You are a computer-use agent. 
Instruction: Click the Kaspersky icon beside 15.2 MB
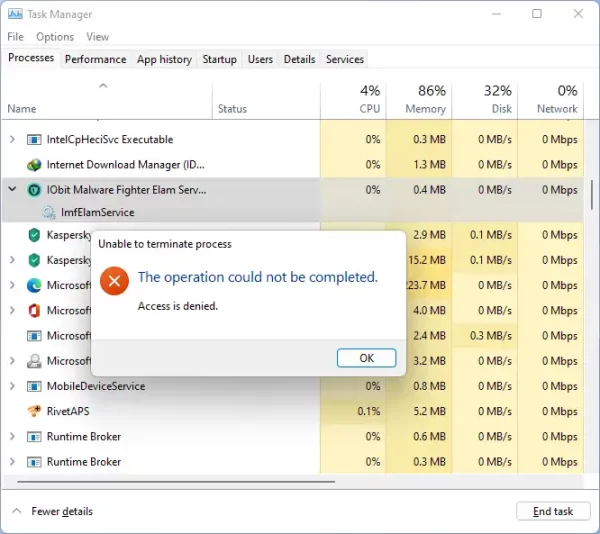[34, 260]
